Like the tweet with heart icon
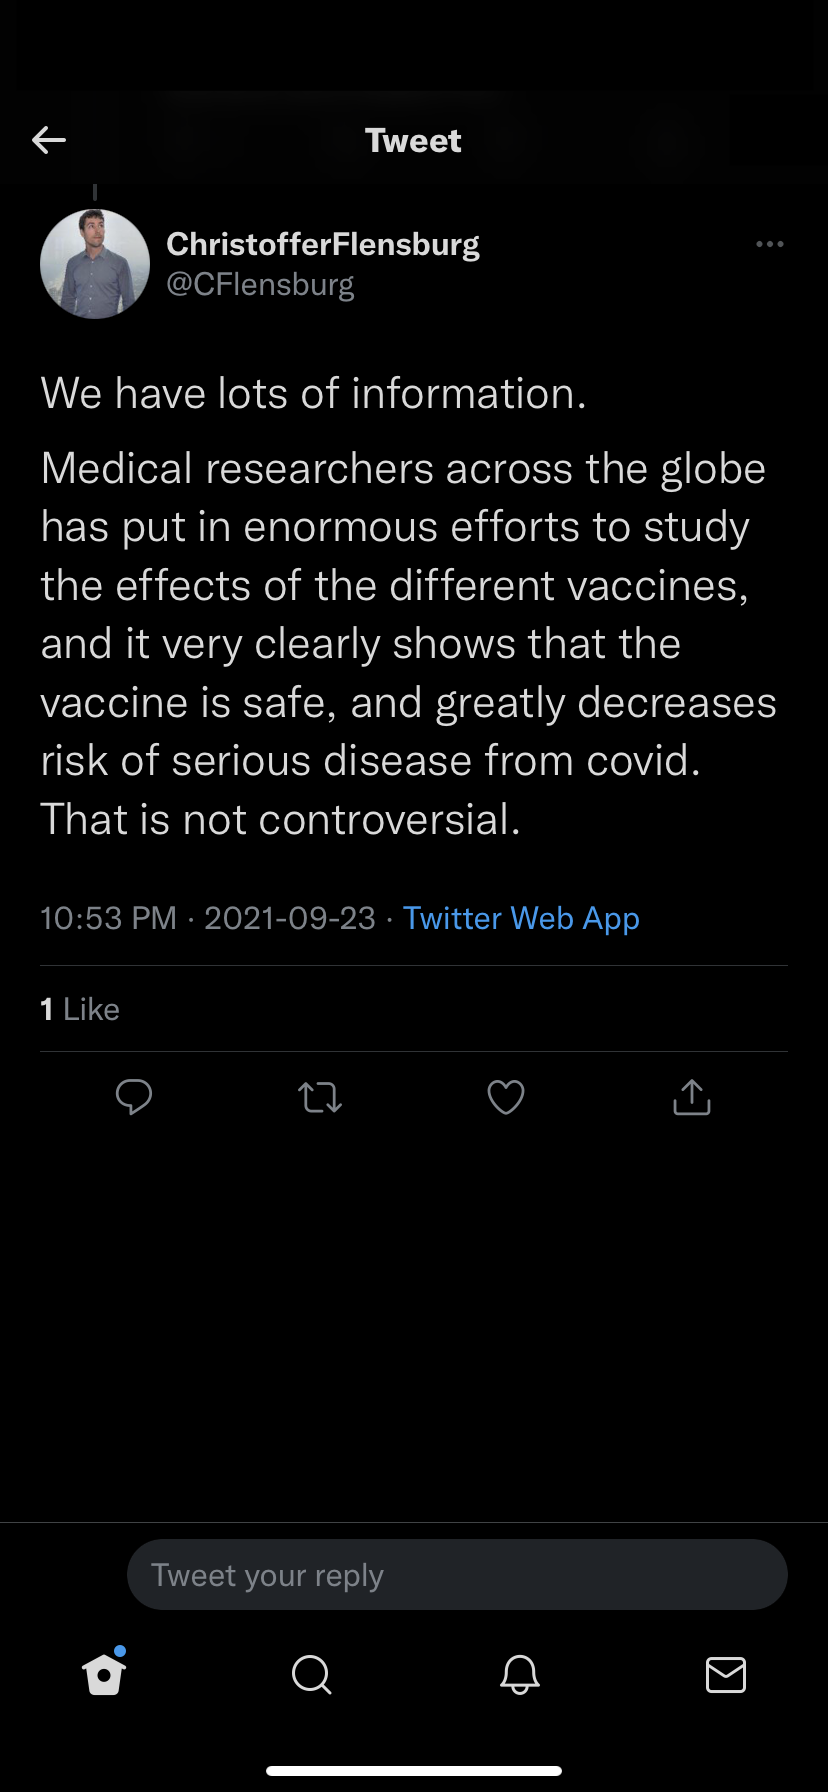This screenshot has width=828, height=1792. 506,1098
